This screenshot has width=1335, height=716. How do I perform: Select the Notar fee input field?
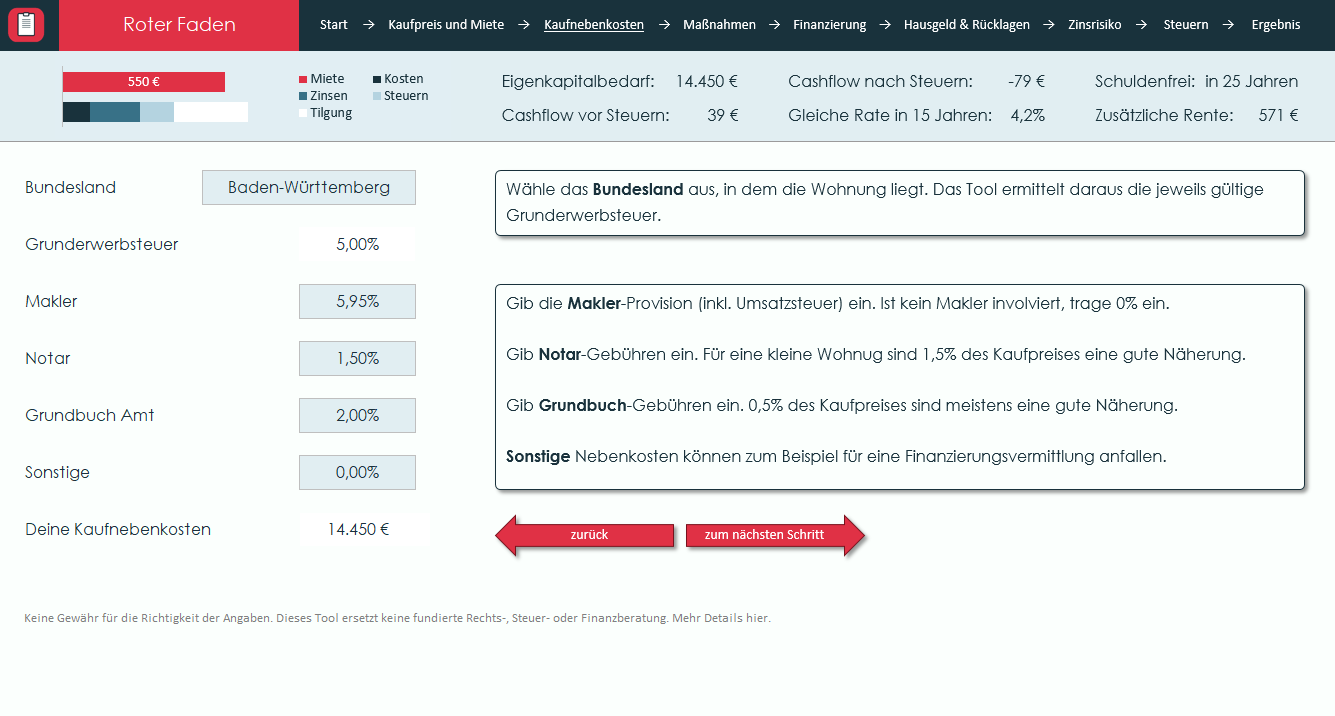[x=357, y=359]
